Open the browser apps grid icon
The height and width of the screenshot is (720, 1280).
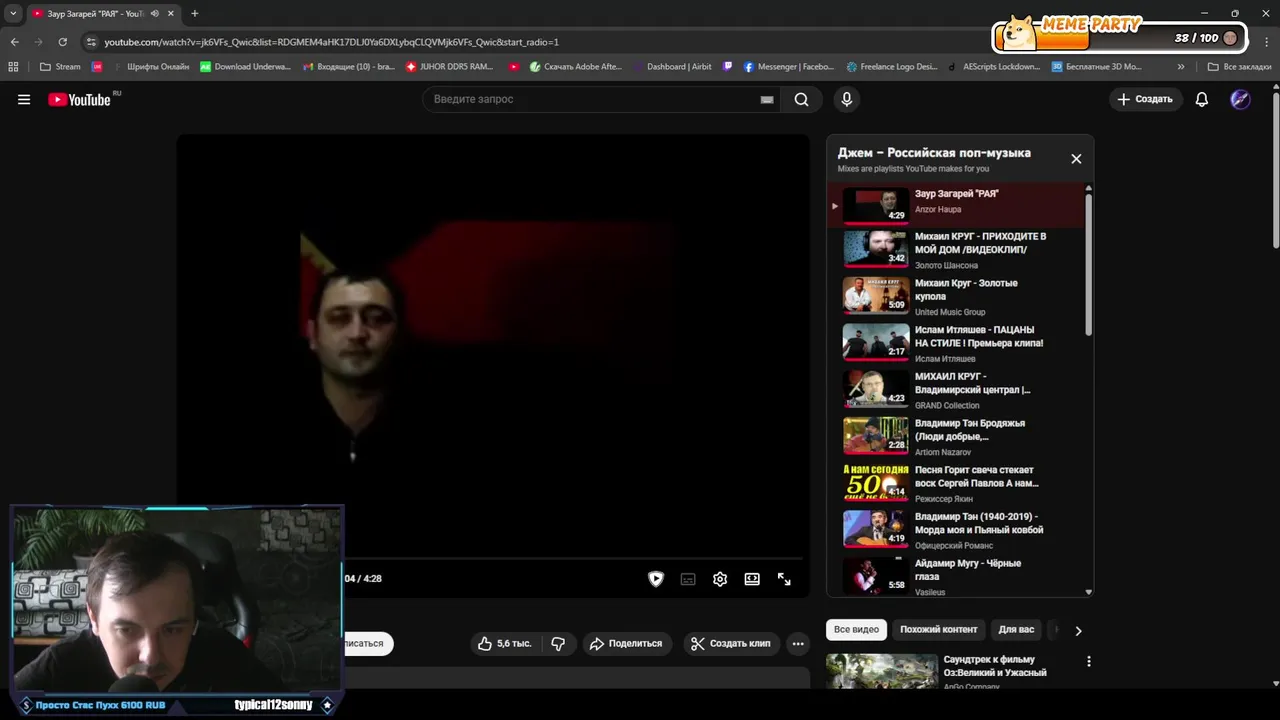tap(13, 67)
